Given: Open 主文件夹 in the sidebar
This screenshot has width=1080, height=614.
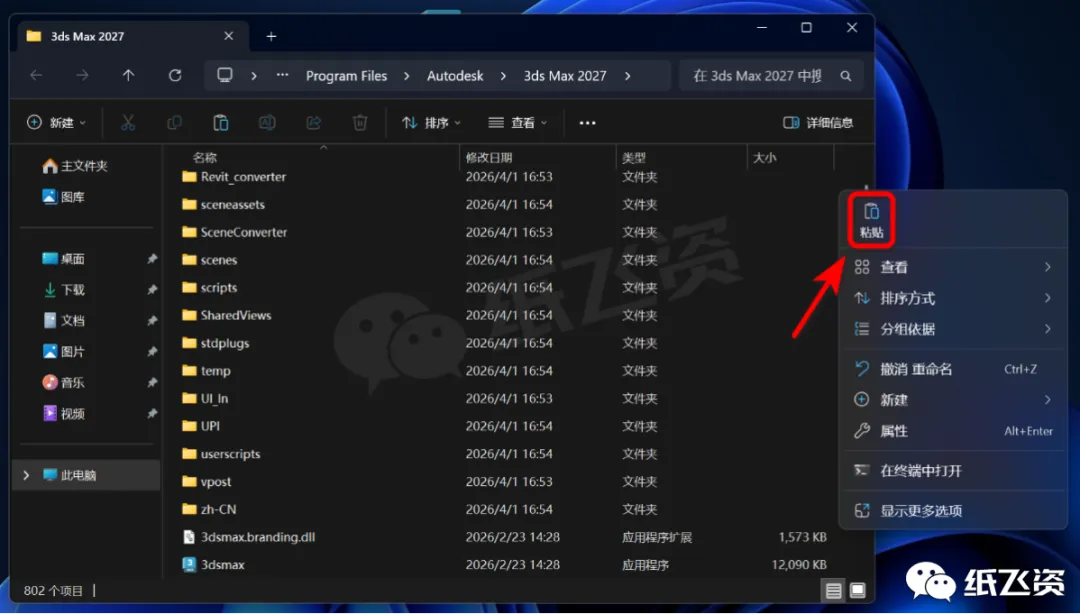Looking at the screenshot, I should tap(75, 165).
